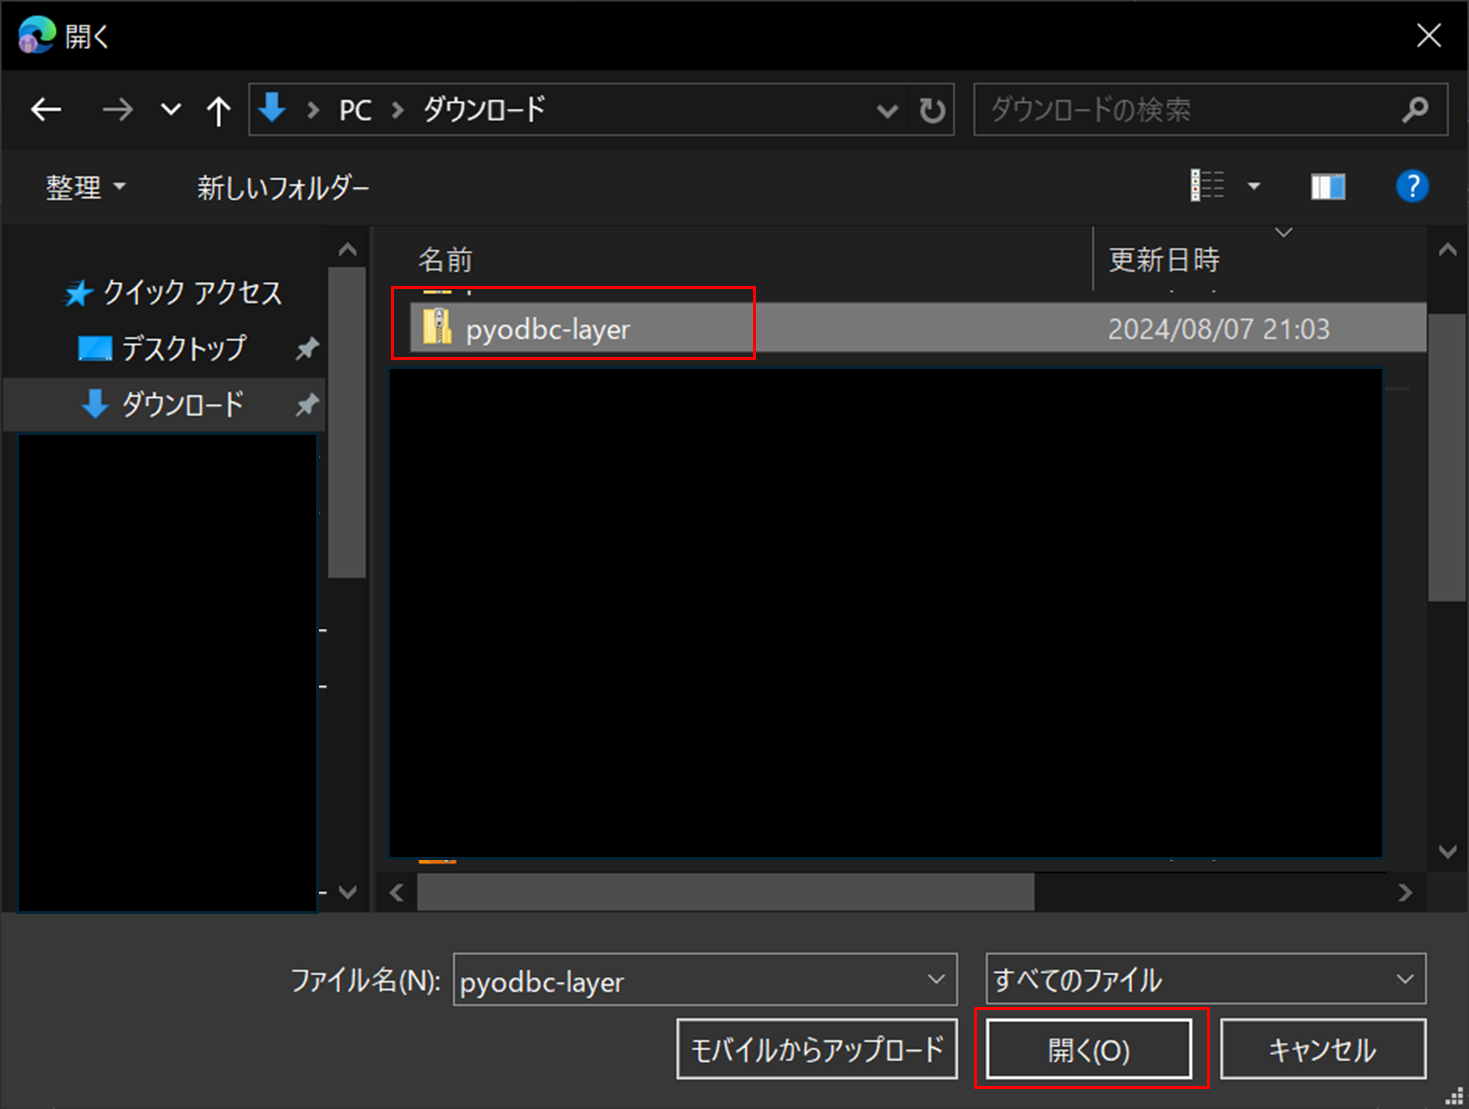The image size is (1469, 1109).
Task: Open the 整理 menu
Action: (x=85, y=187)
